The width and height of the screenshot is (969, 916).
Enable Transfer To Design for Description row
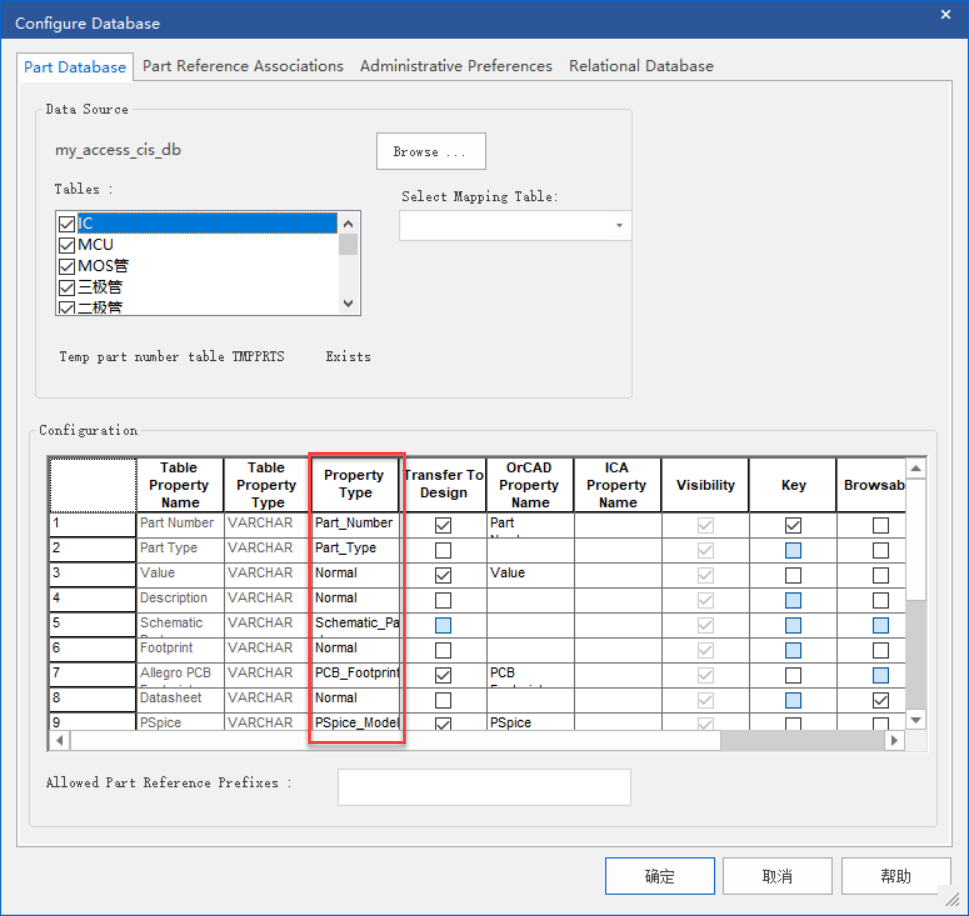[x=443, y=600]
